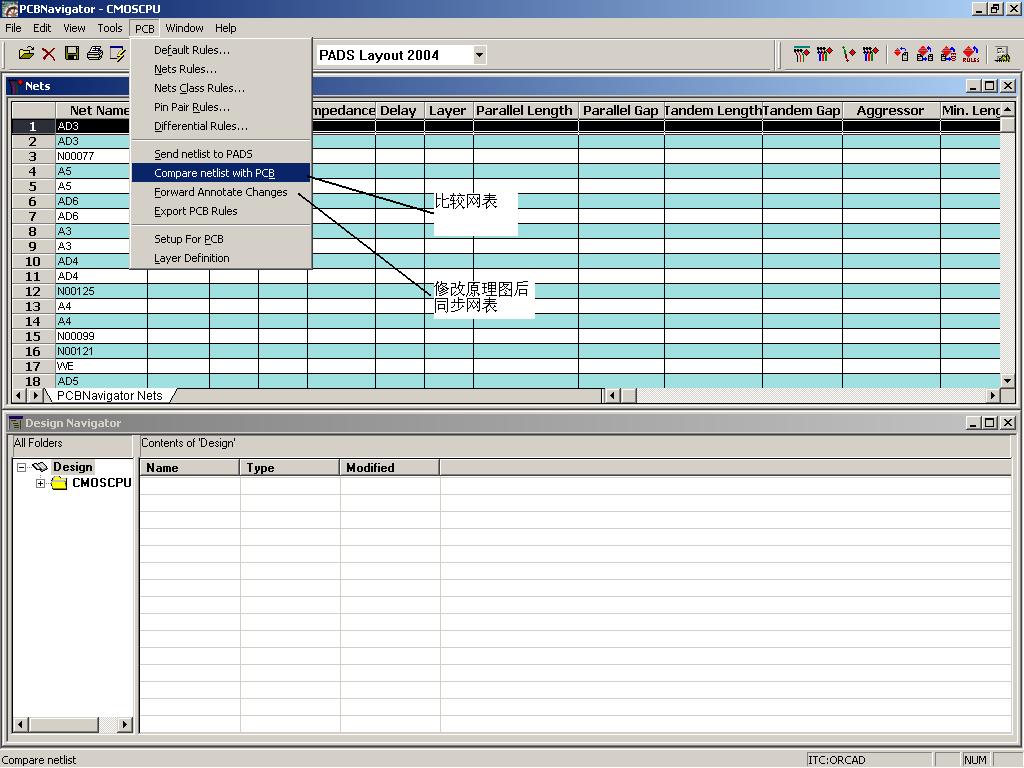Select Pin Pair Rules menu entry
This screenshot has width=1024, height=768.
[x=221, y=107]
